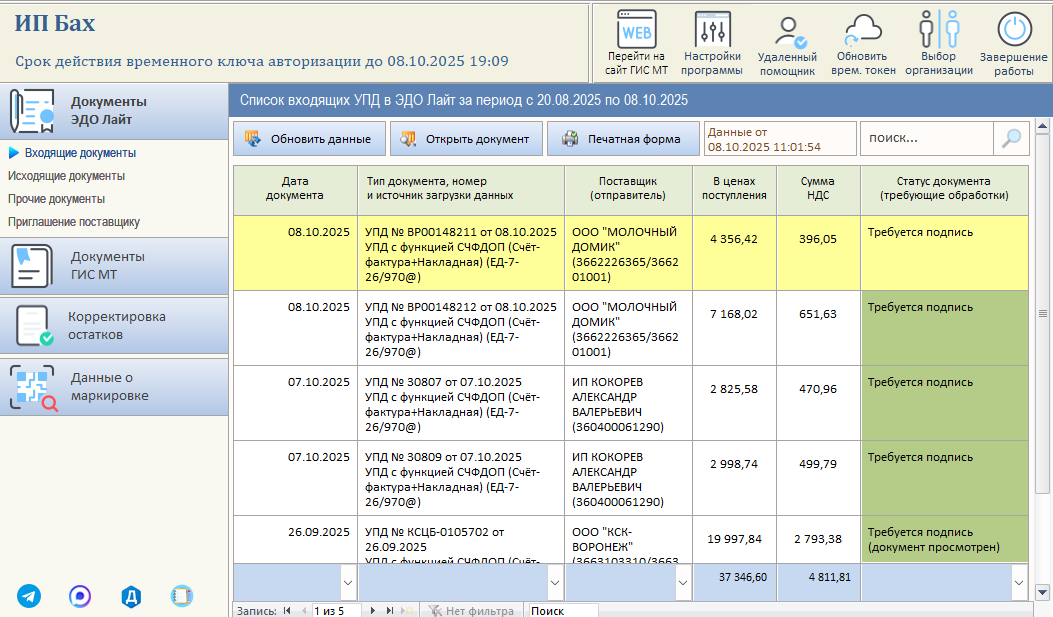Open the GIS MT website icon
The image size is (1053, 617).
636,30
